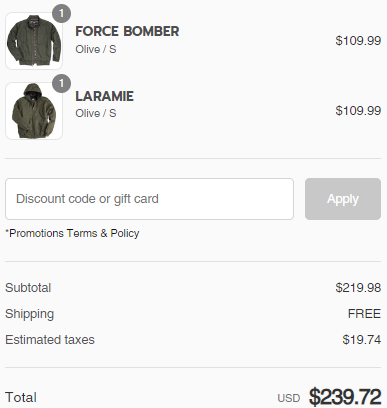Click the $239.72 total amount
The height and width of the screenshot is (408, 387).
click(345, 397)
